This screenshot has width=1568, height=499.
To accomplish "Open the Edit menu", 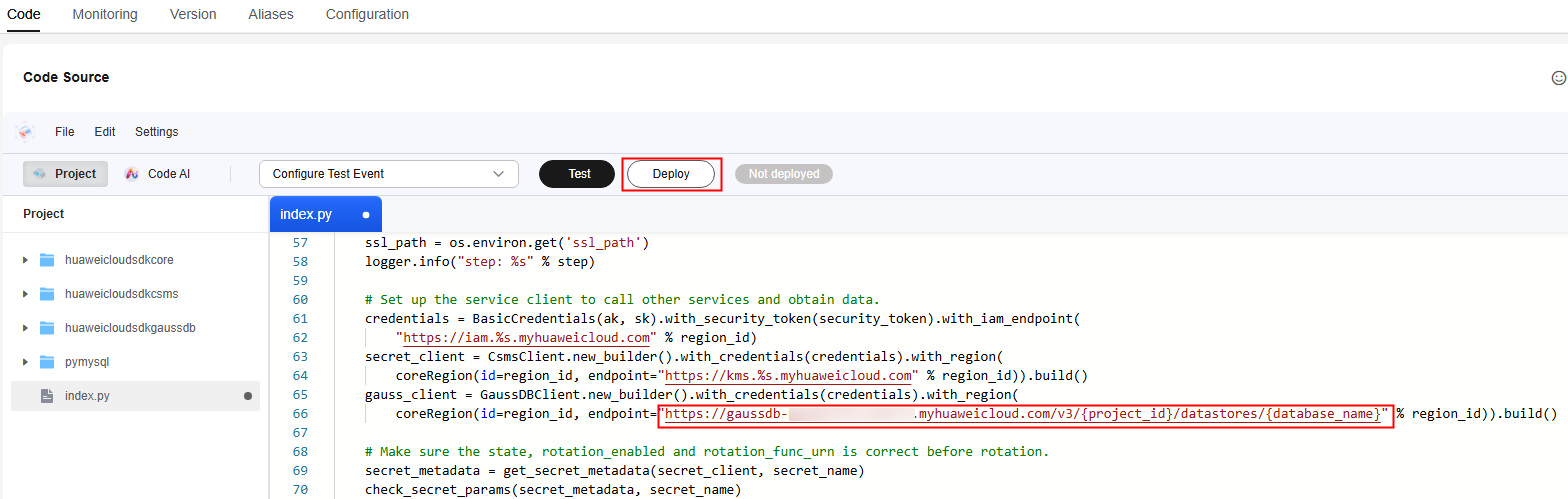I will tap(105, 132).
